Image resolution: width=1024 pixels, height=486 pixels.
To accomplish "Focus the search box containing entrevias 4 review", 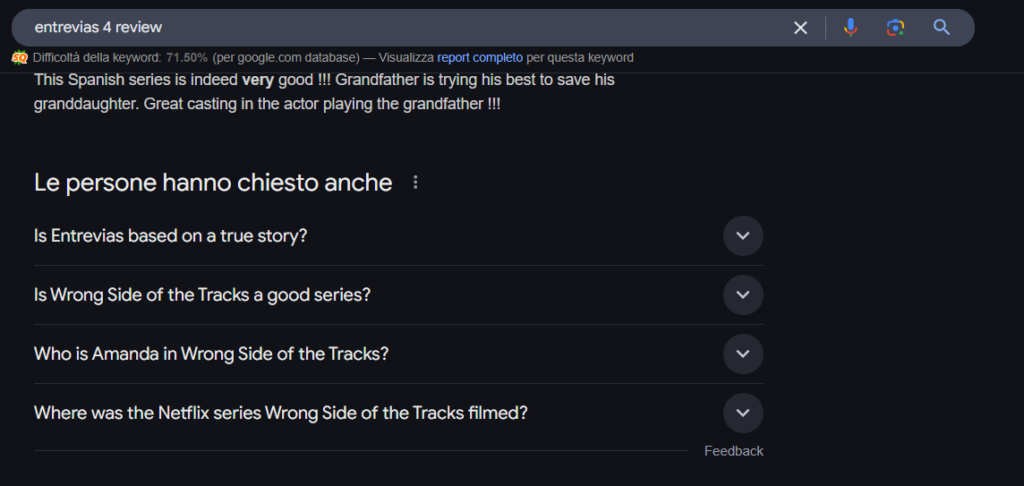I will pyautogui.click(x=405, y=27).
